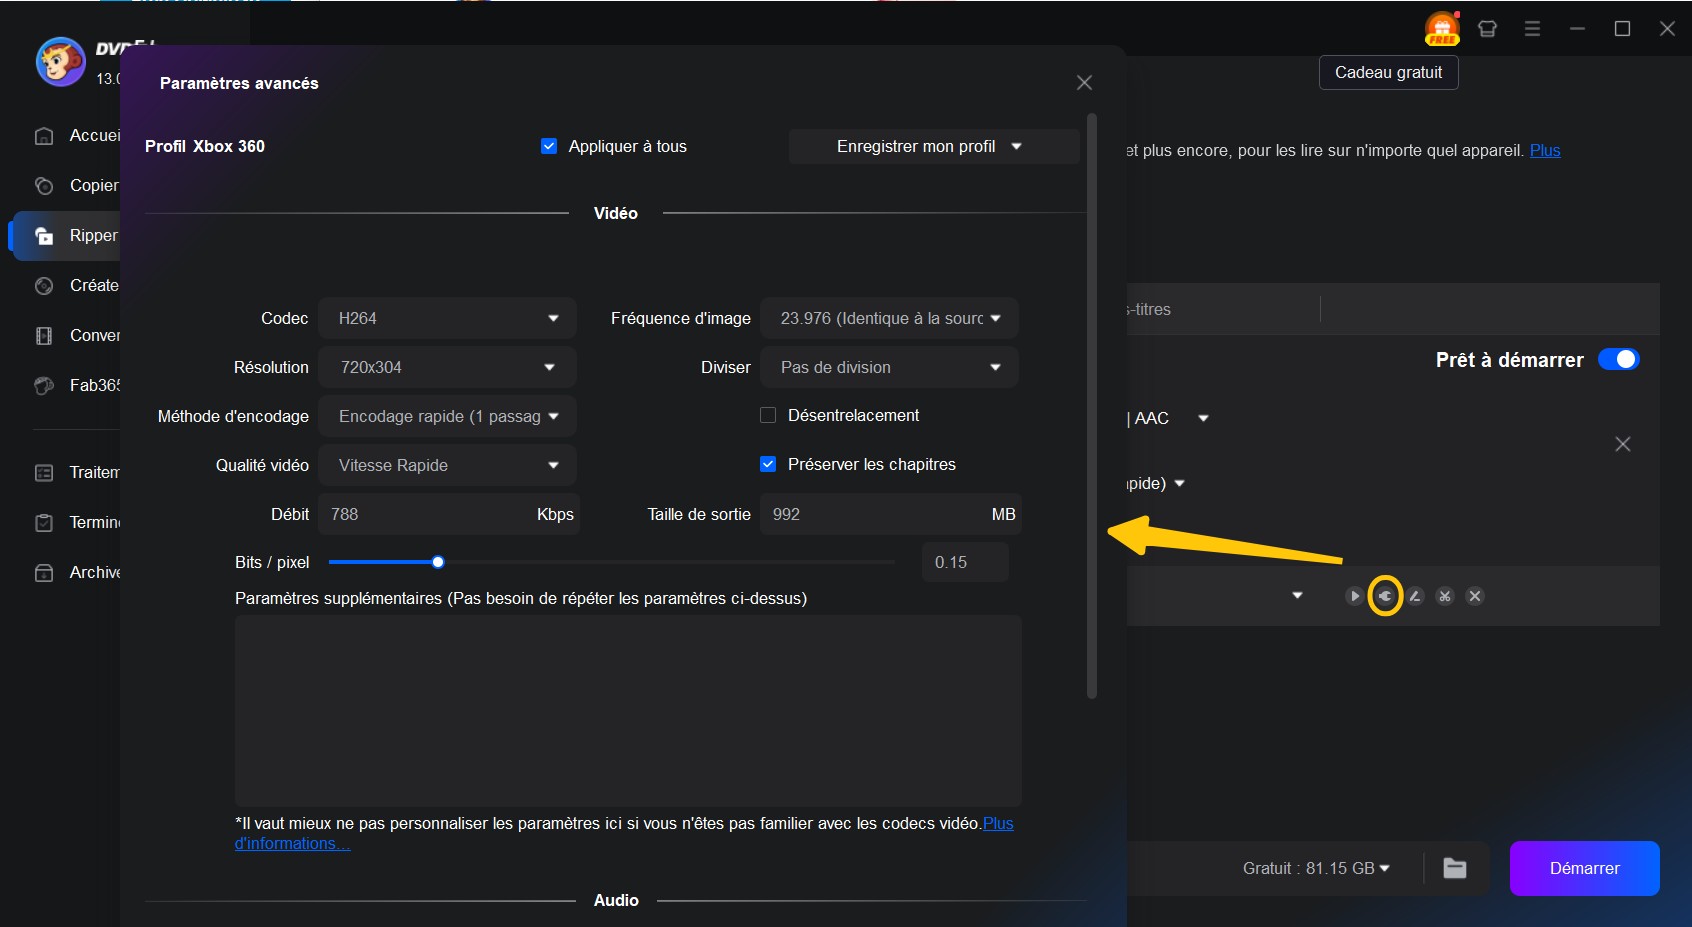Enable the Désentrelacement checkbox
Image resolution: width=1692 pixels, height=927 pixels.
click(768, 415)
